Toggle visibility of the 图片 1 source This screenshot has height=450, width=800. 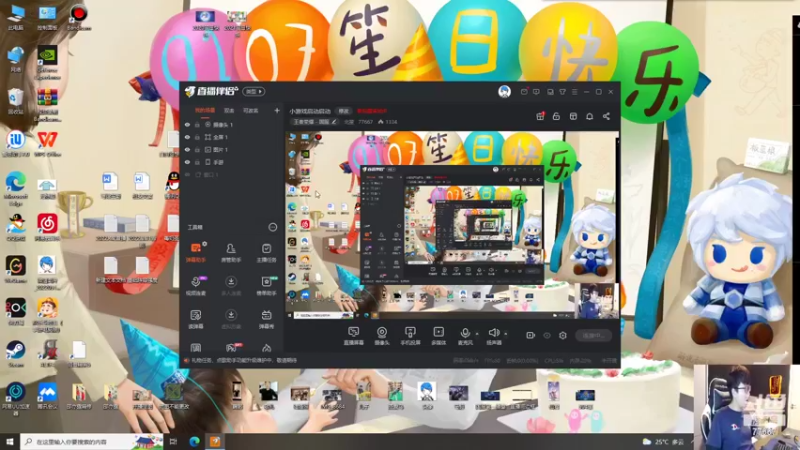tap(187, 149)
